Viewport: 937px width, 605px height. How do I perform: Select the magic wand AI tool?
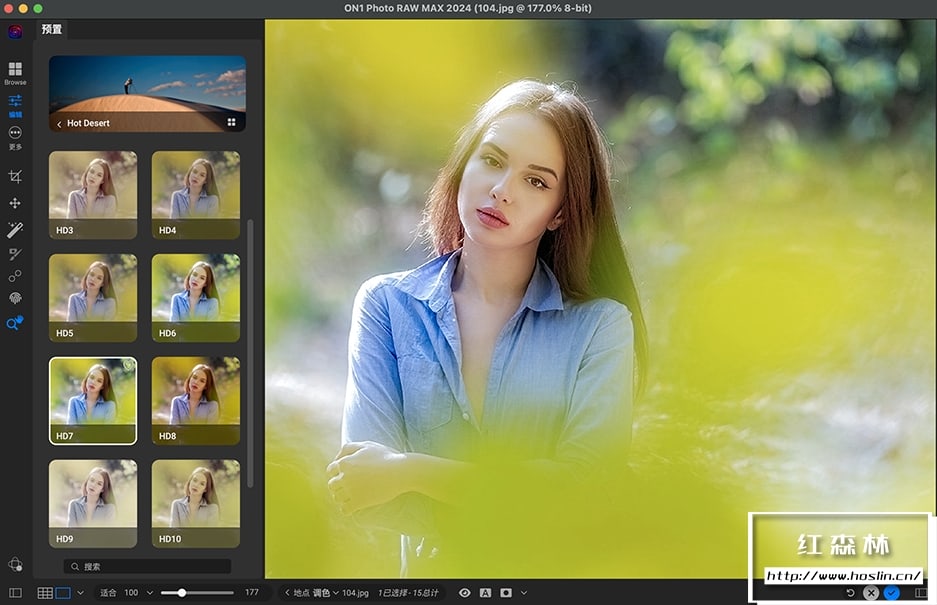tap(15, 230)
